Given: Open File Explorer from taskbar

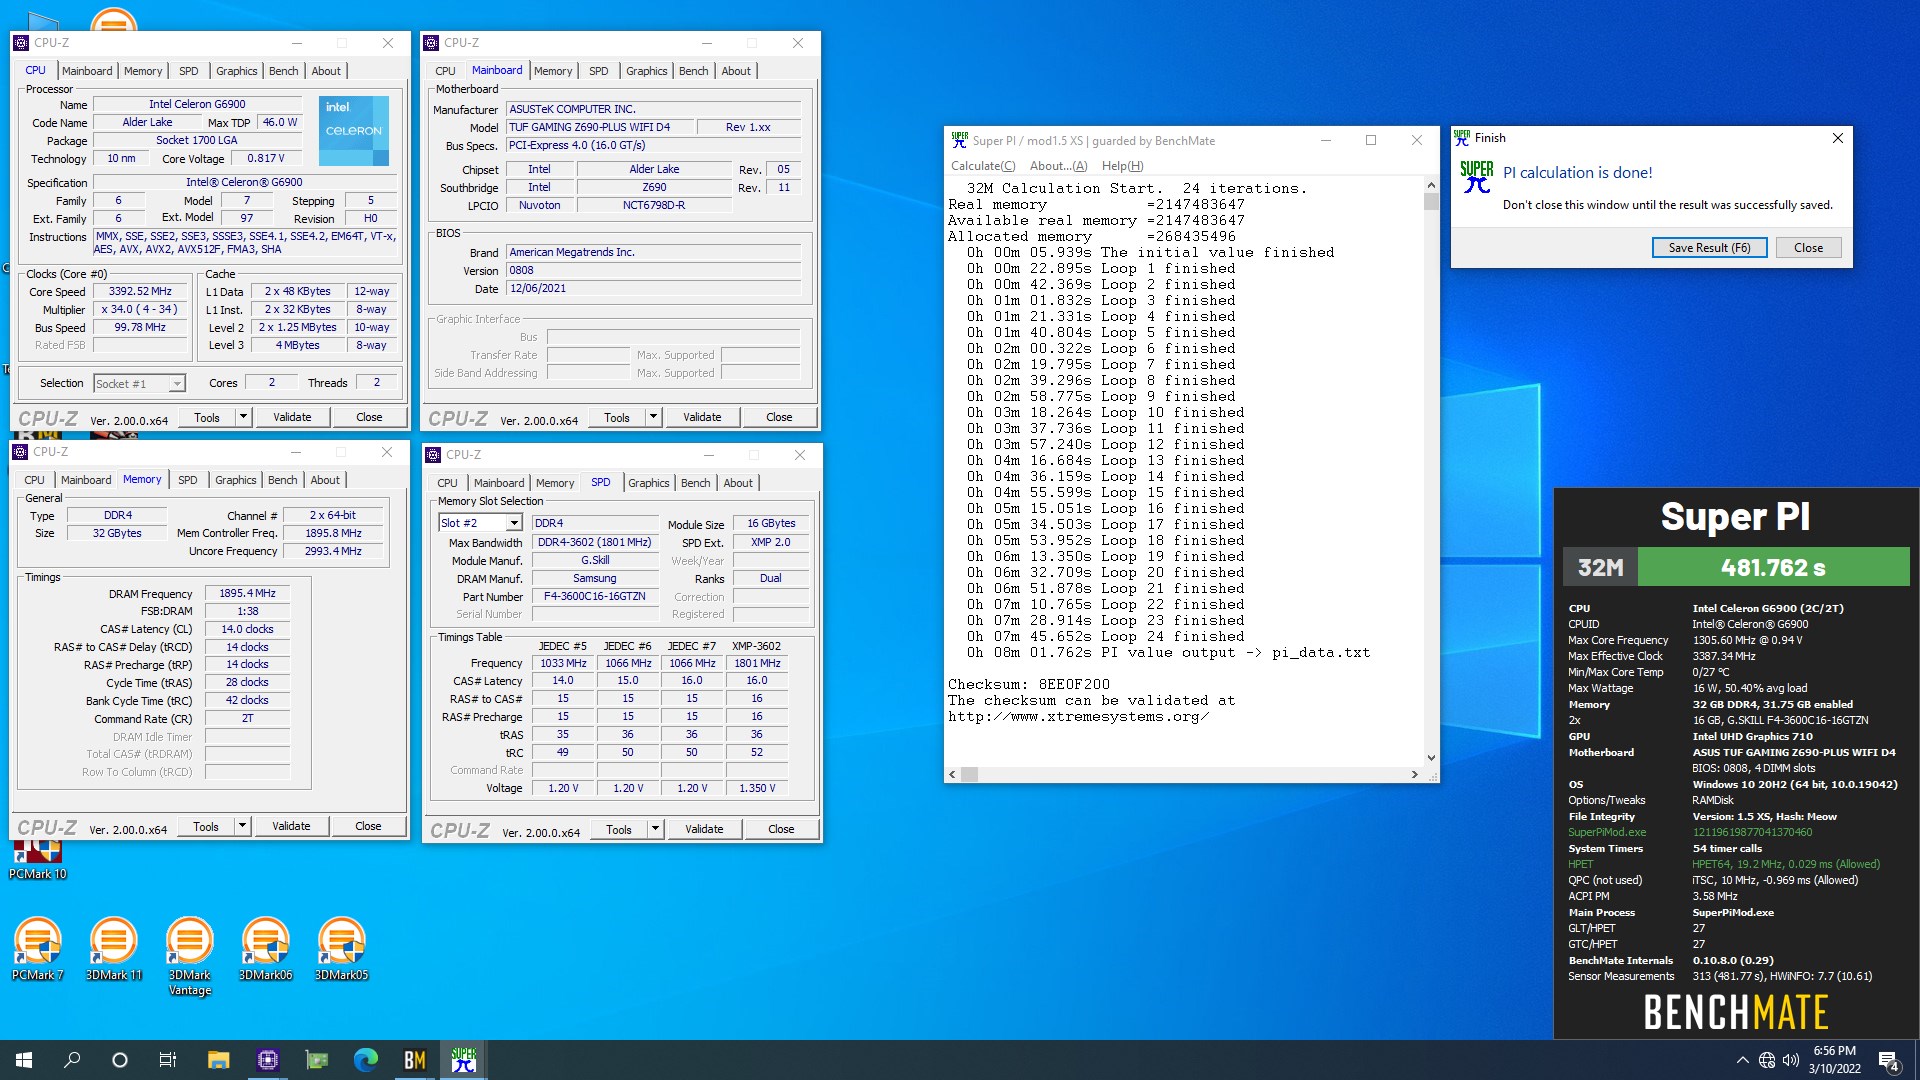Looking at the screenshot, I should point(218,1060).
